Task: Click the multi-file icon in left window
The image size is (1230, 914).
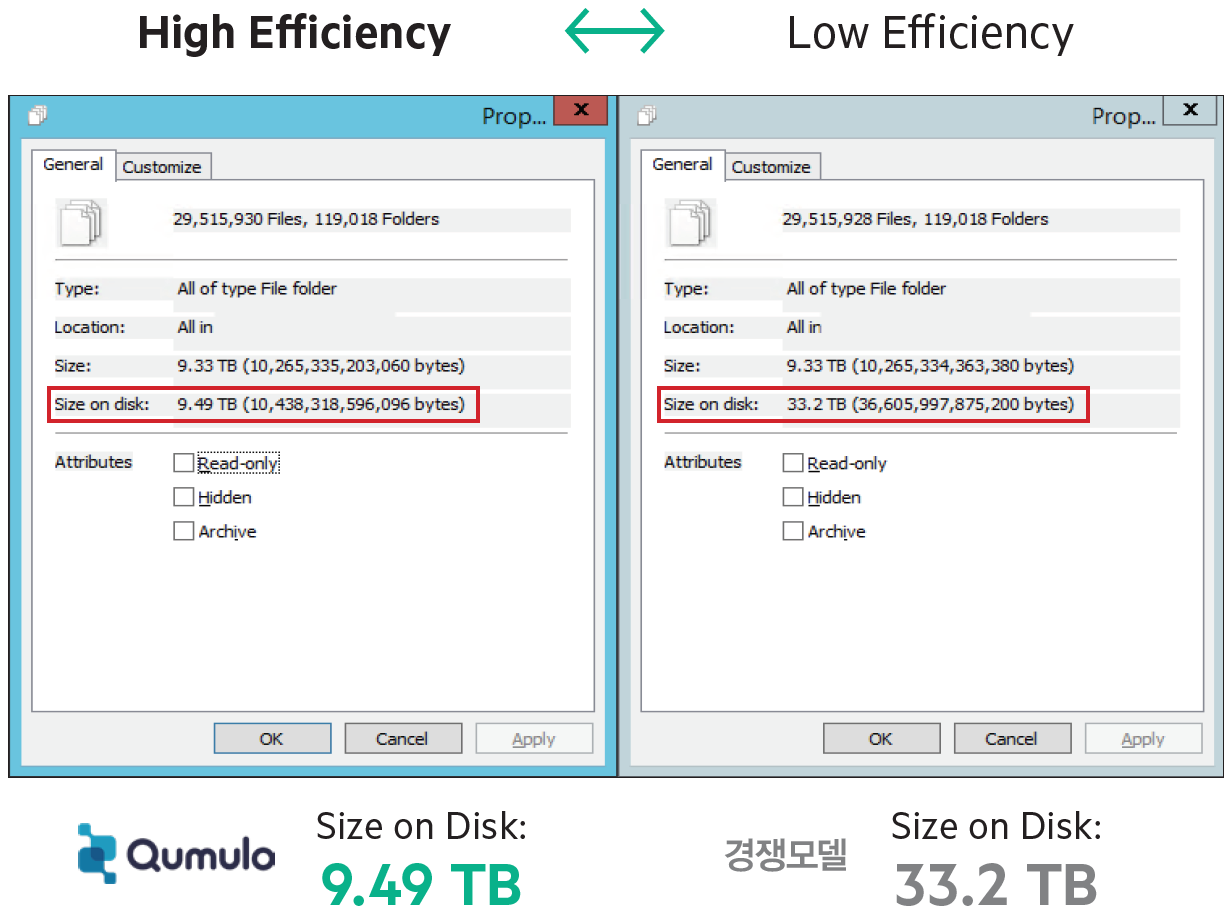Action: (x=83, y=222)
